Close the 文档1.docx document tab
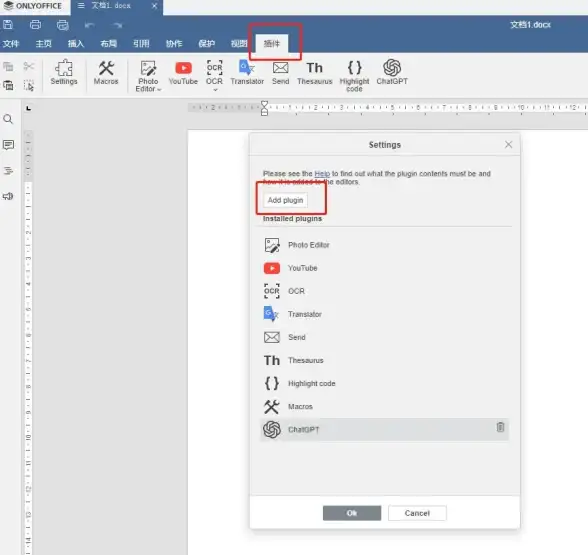The width and height of the screenshot is (588, 555). (154, 6)
